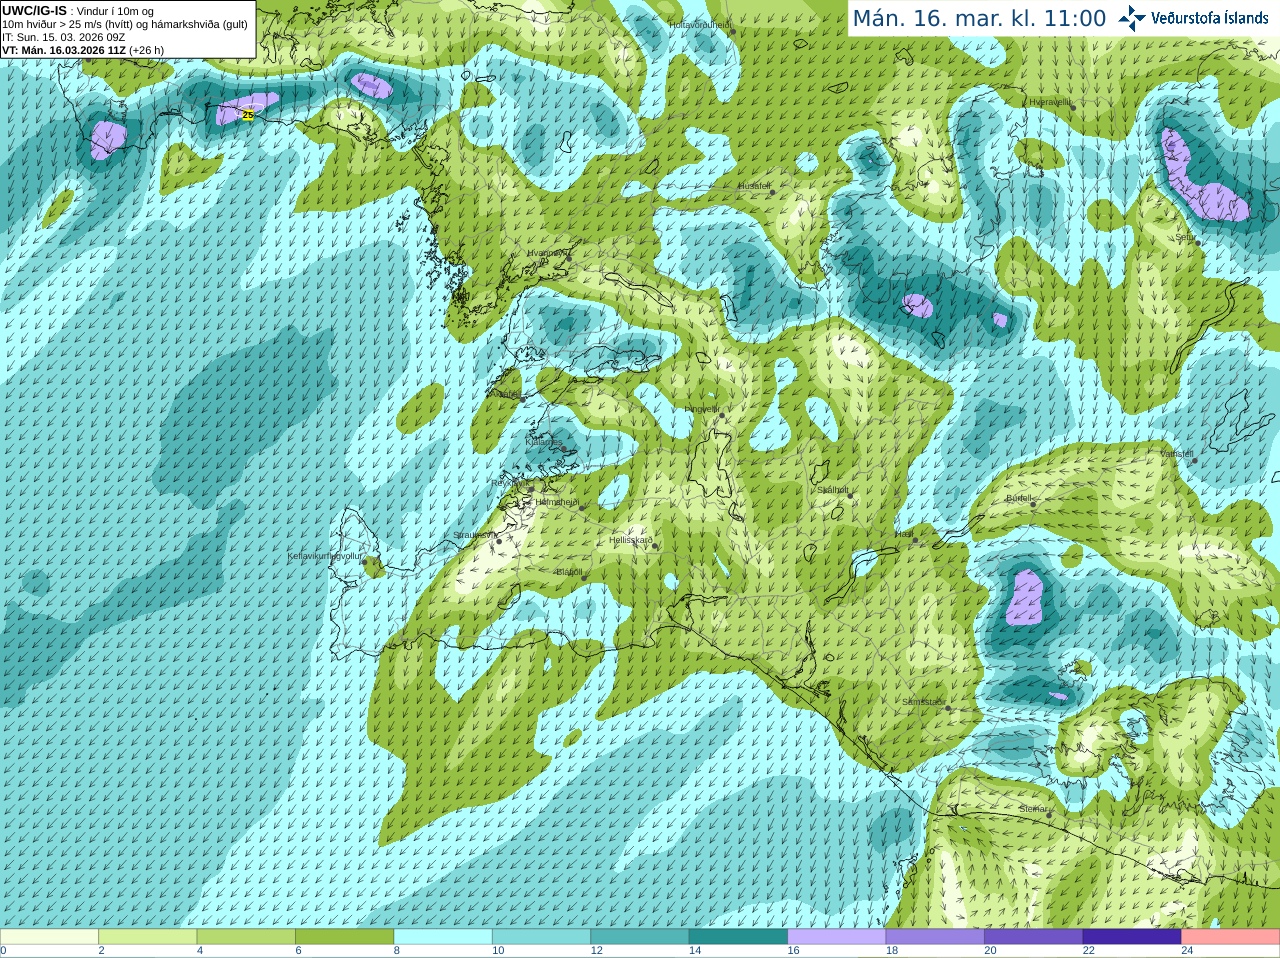
Task: Click the 20–22 m/s violet legend swatch
Action: click(1034, 937)
